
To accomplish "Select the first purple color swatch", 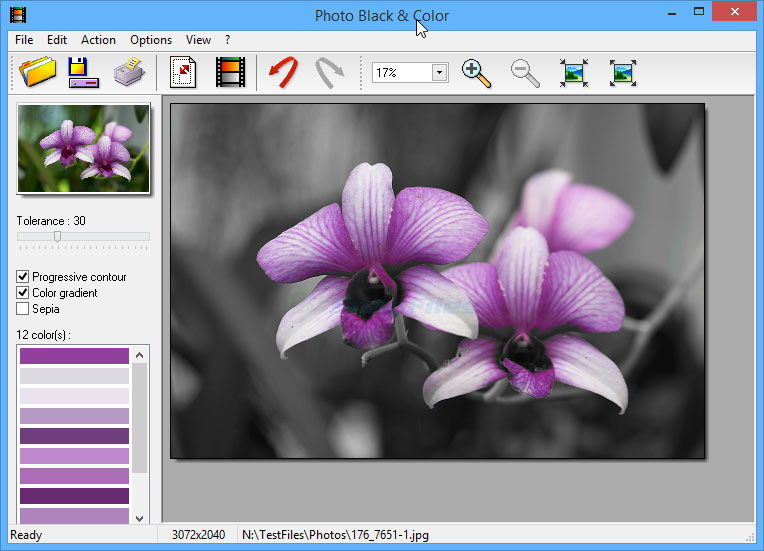I will 74,356.
